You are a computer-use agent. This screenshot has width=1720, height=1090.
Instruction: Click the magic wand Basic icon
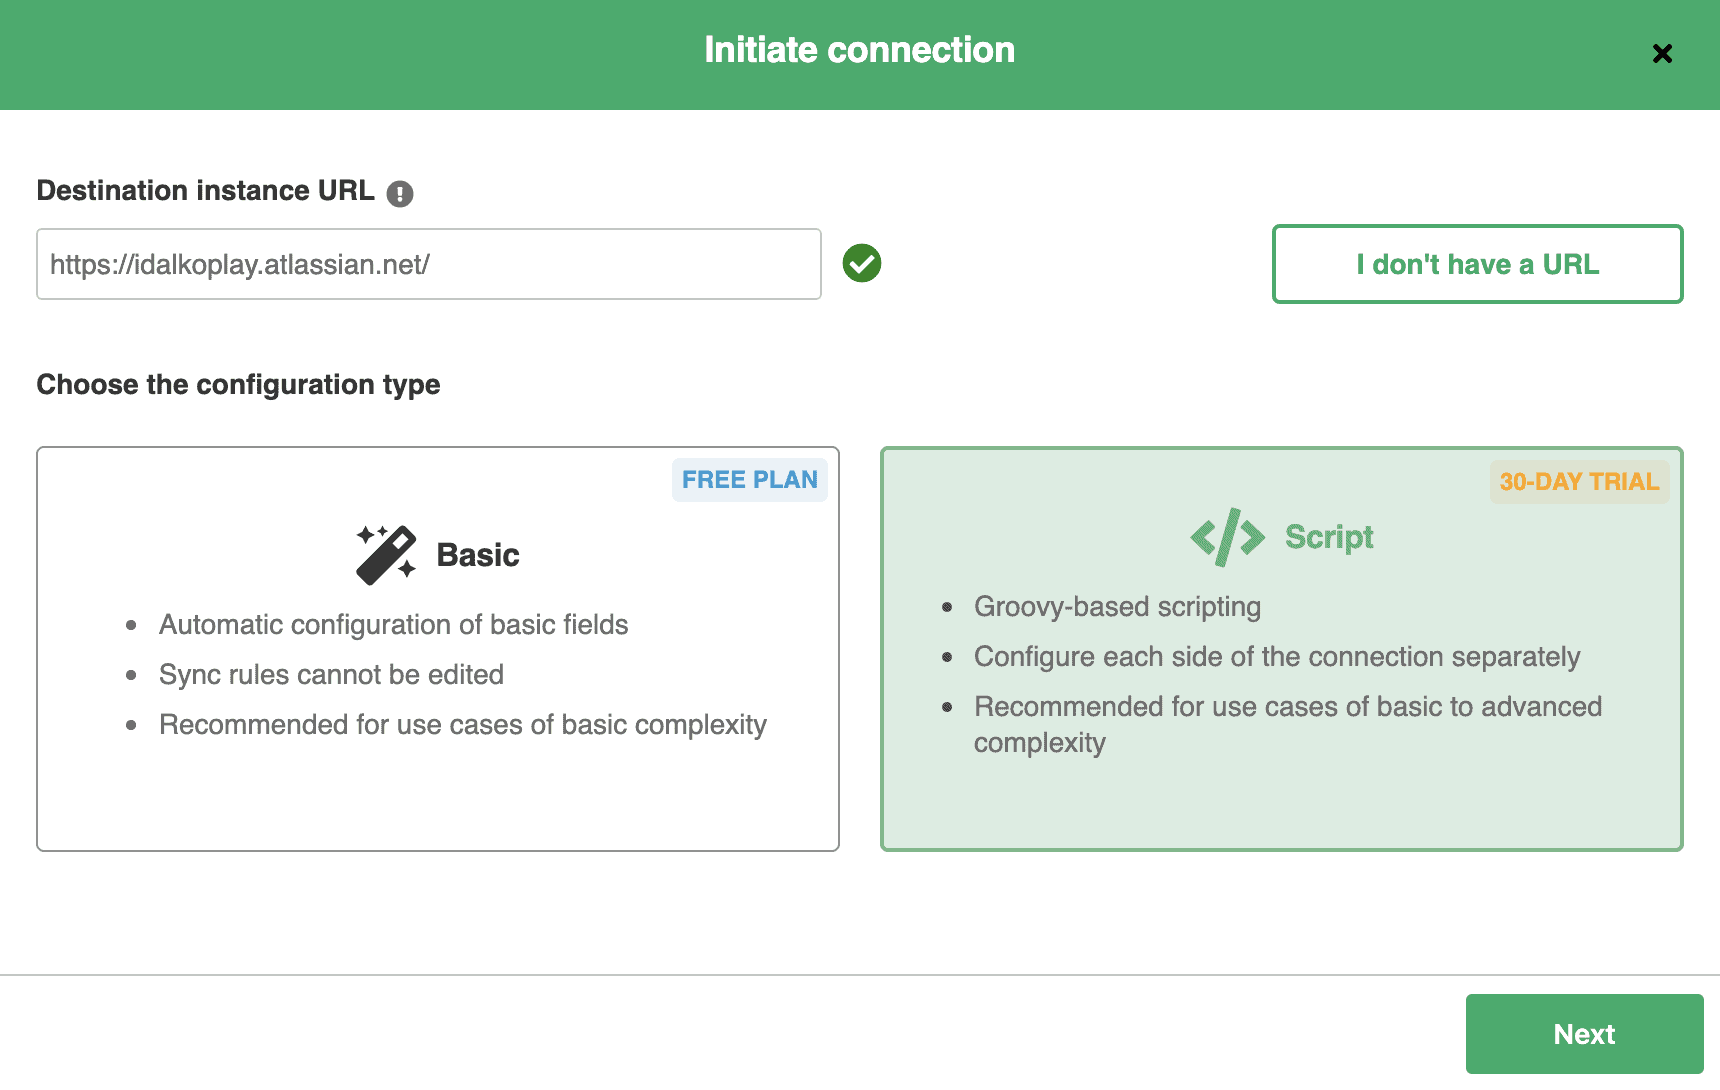(x=386, y=554)
